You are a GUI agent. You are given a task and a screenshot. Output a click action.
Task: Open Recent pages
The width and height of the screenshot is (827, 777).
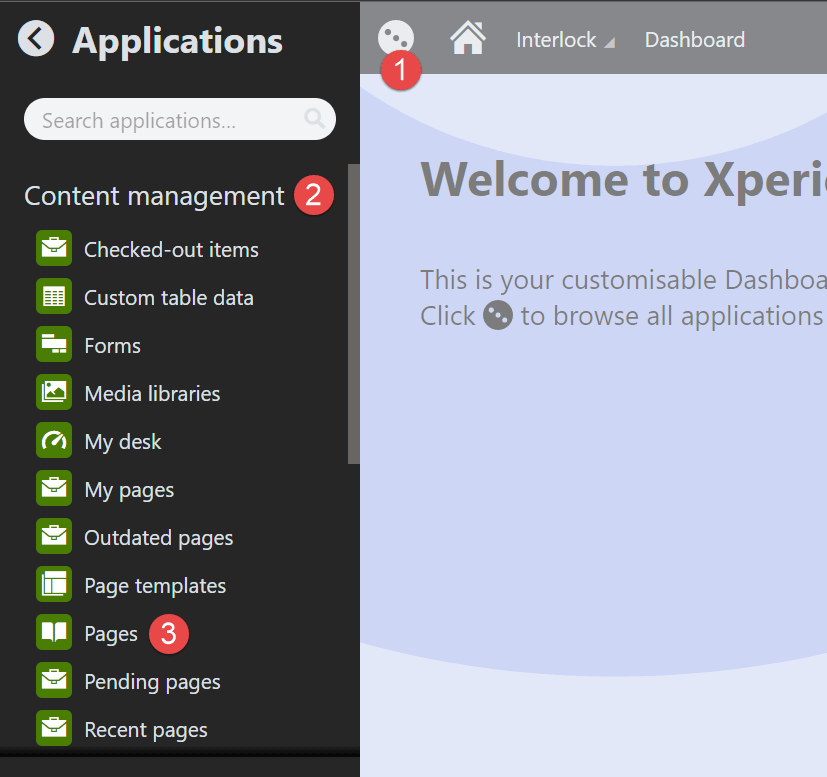pos(146,731)
